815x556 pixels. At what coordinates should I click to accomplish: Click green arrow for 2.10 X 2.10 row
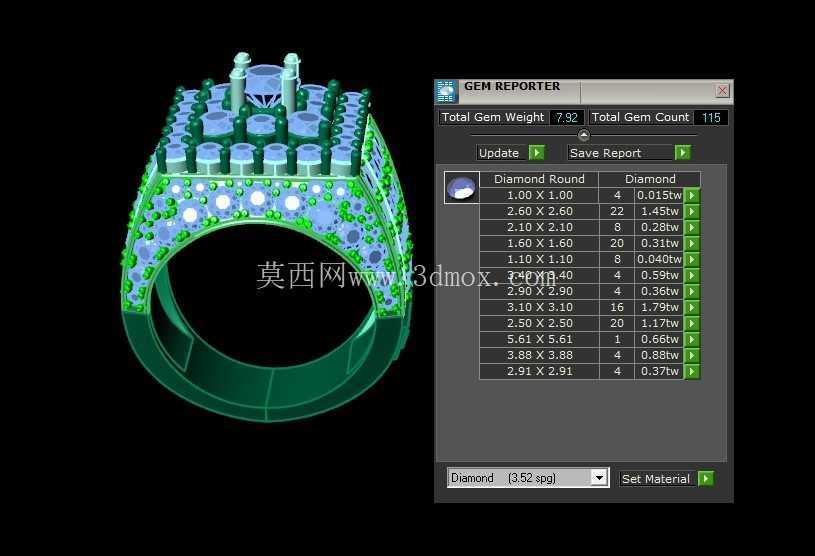pos(692,228)
